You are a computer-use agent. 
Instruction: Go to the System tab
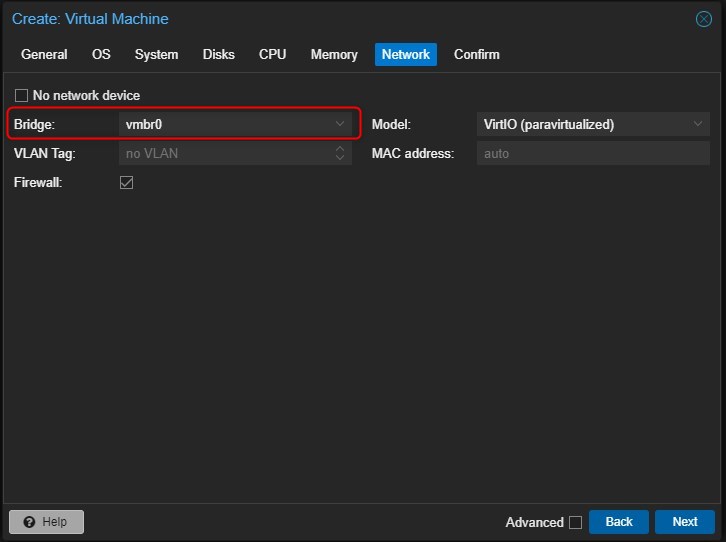tap(156, 54)
